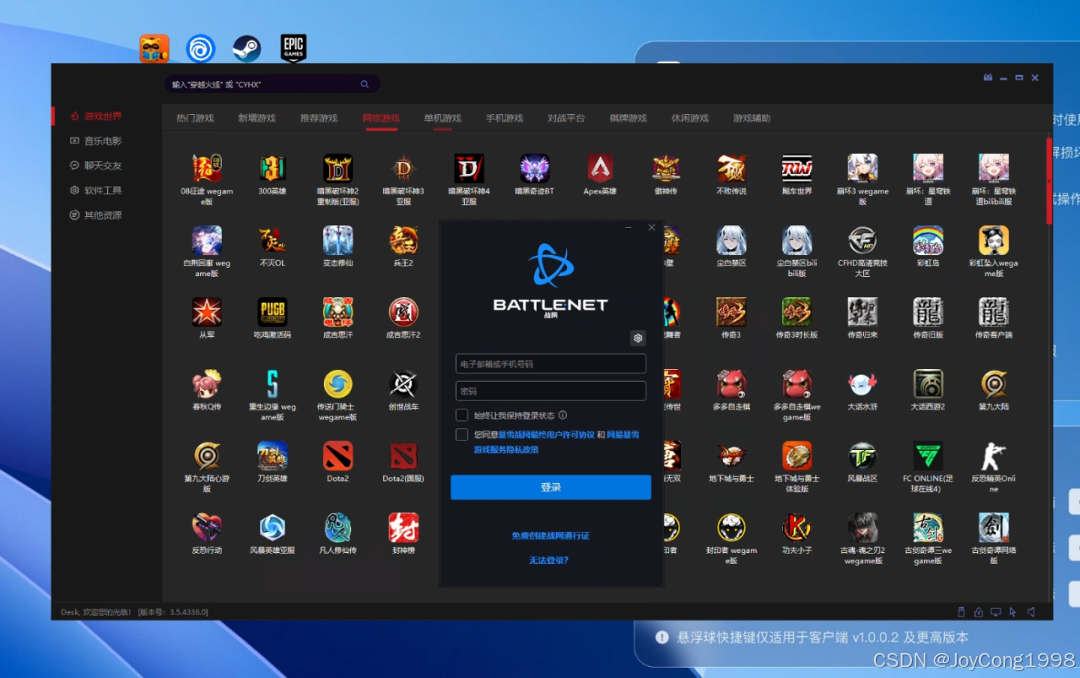Tick the user agreement consent checkbox
The width and height of the screenshot is (1080, 678).
click(461, 435)
